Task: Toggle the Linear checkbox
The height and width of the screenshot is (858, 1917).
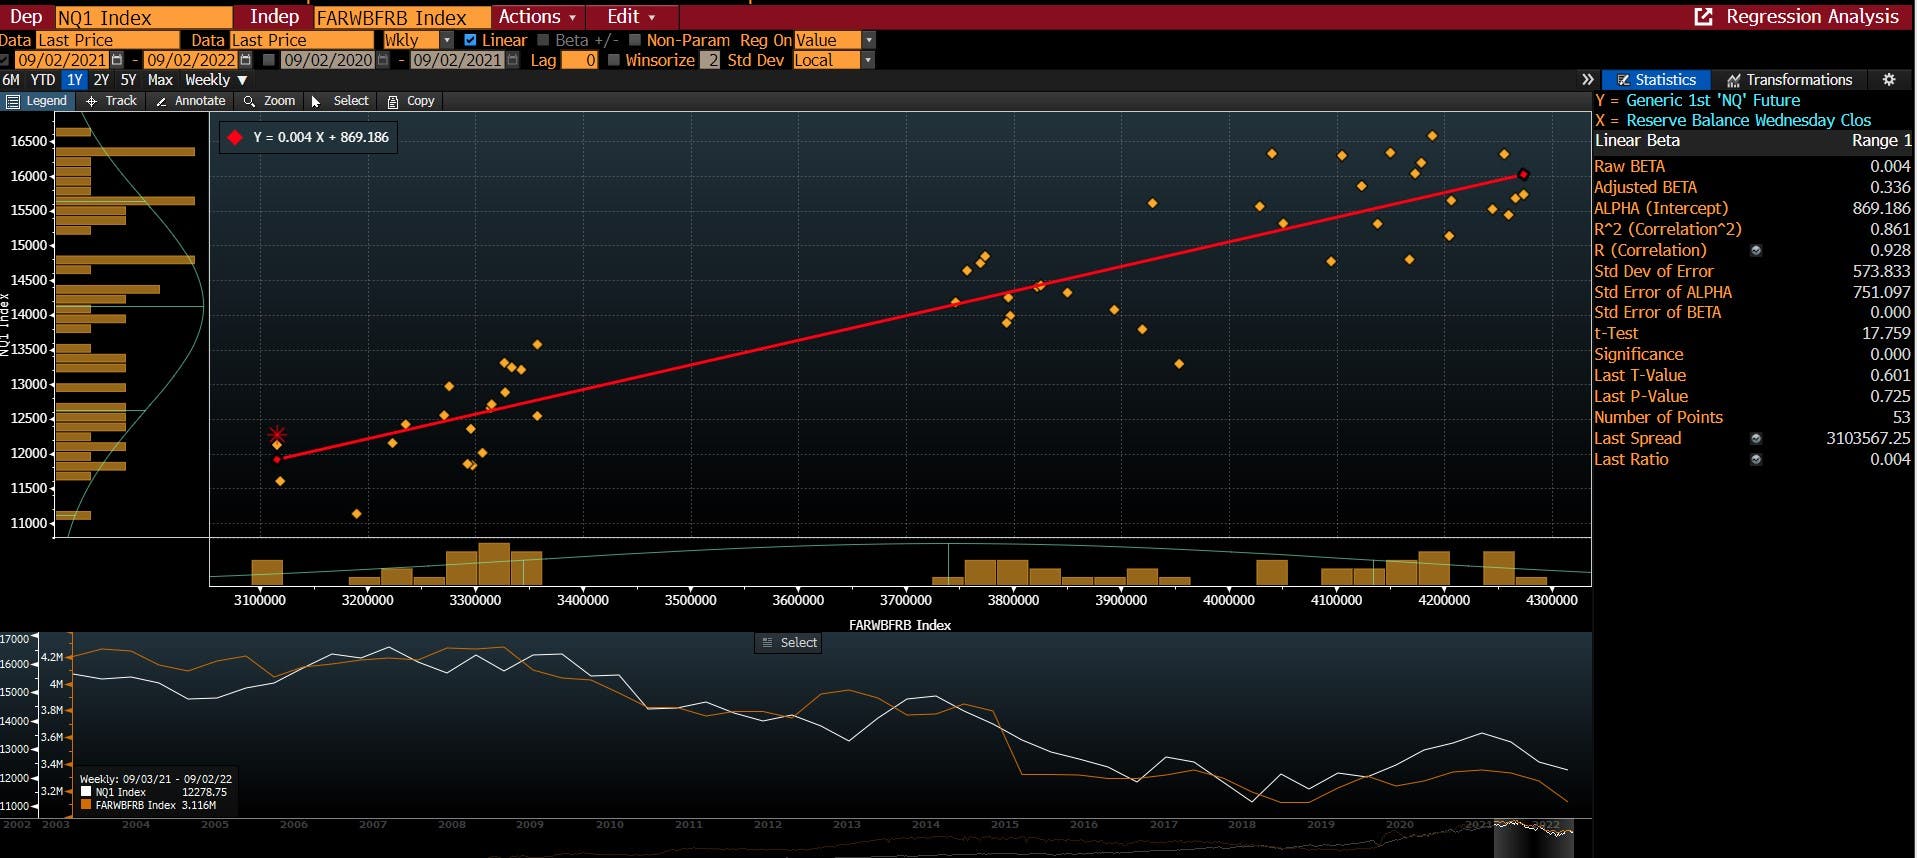Action: [x=470, y=40]
